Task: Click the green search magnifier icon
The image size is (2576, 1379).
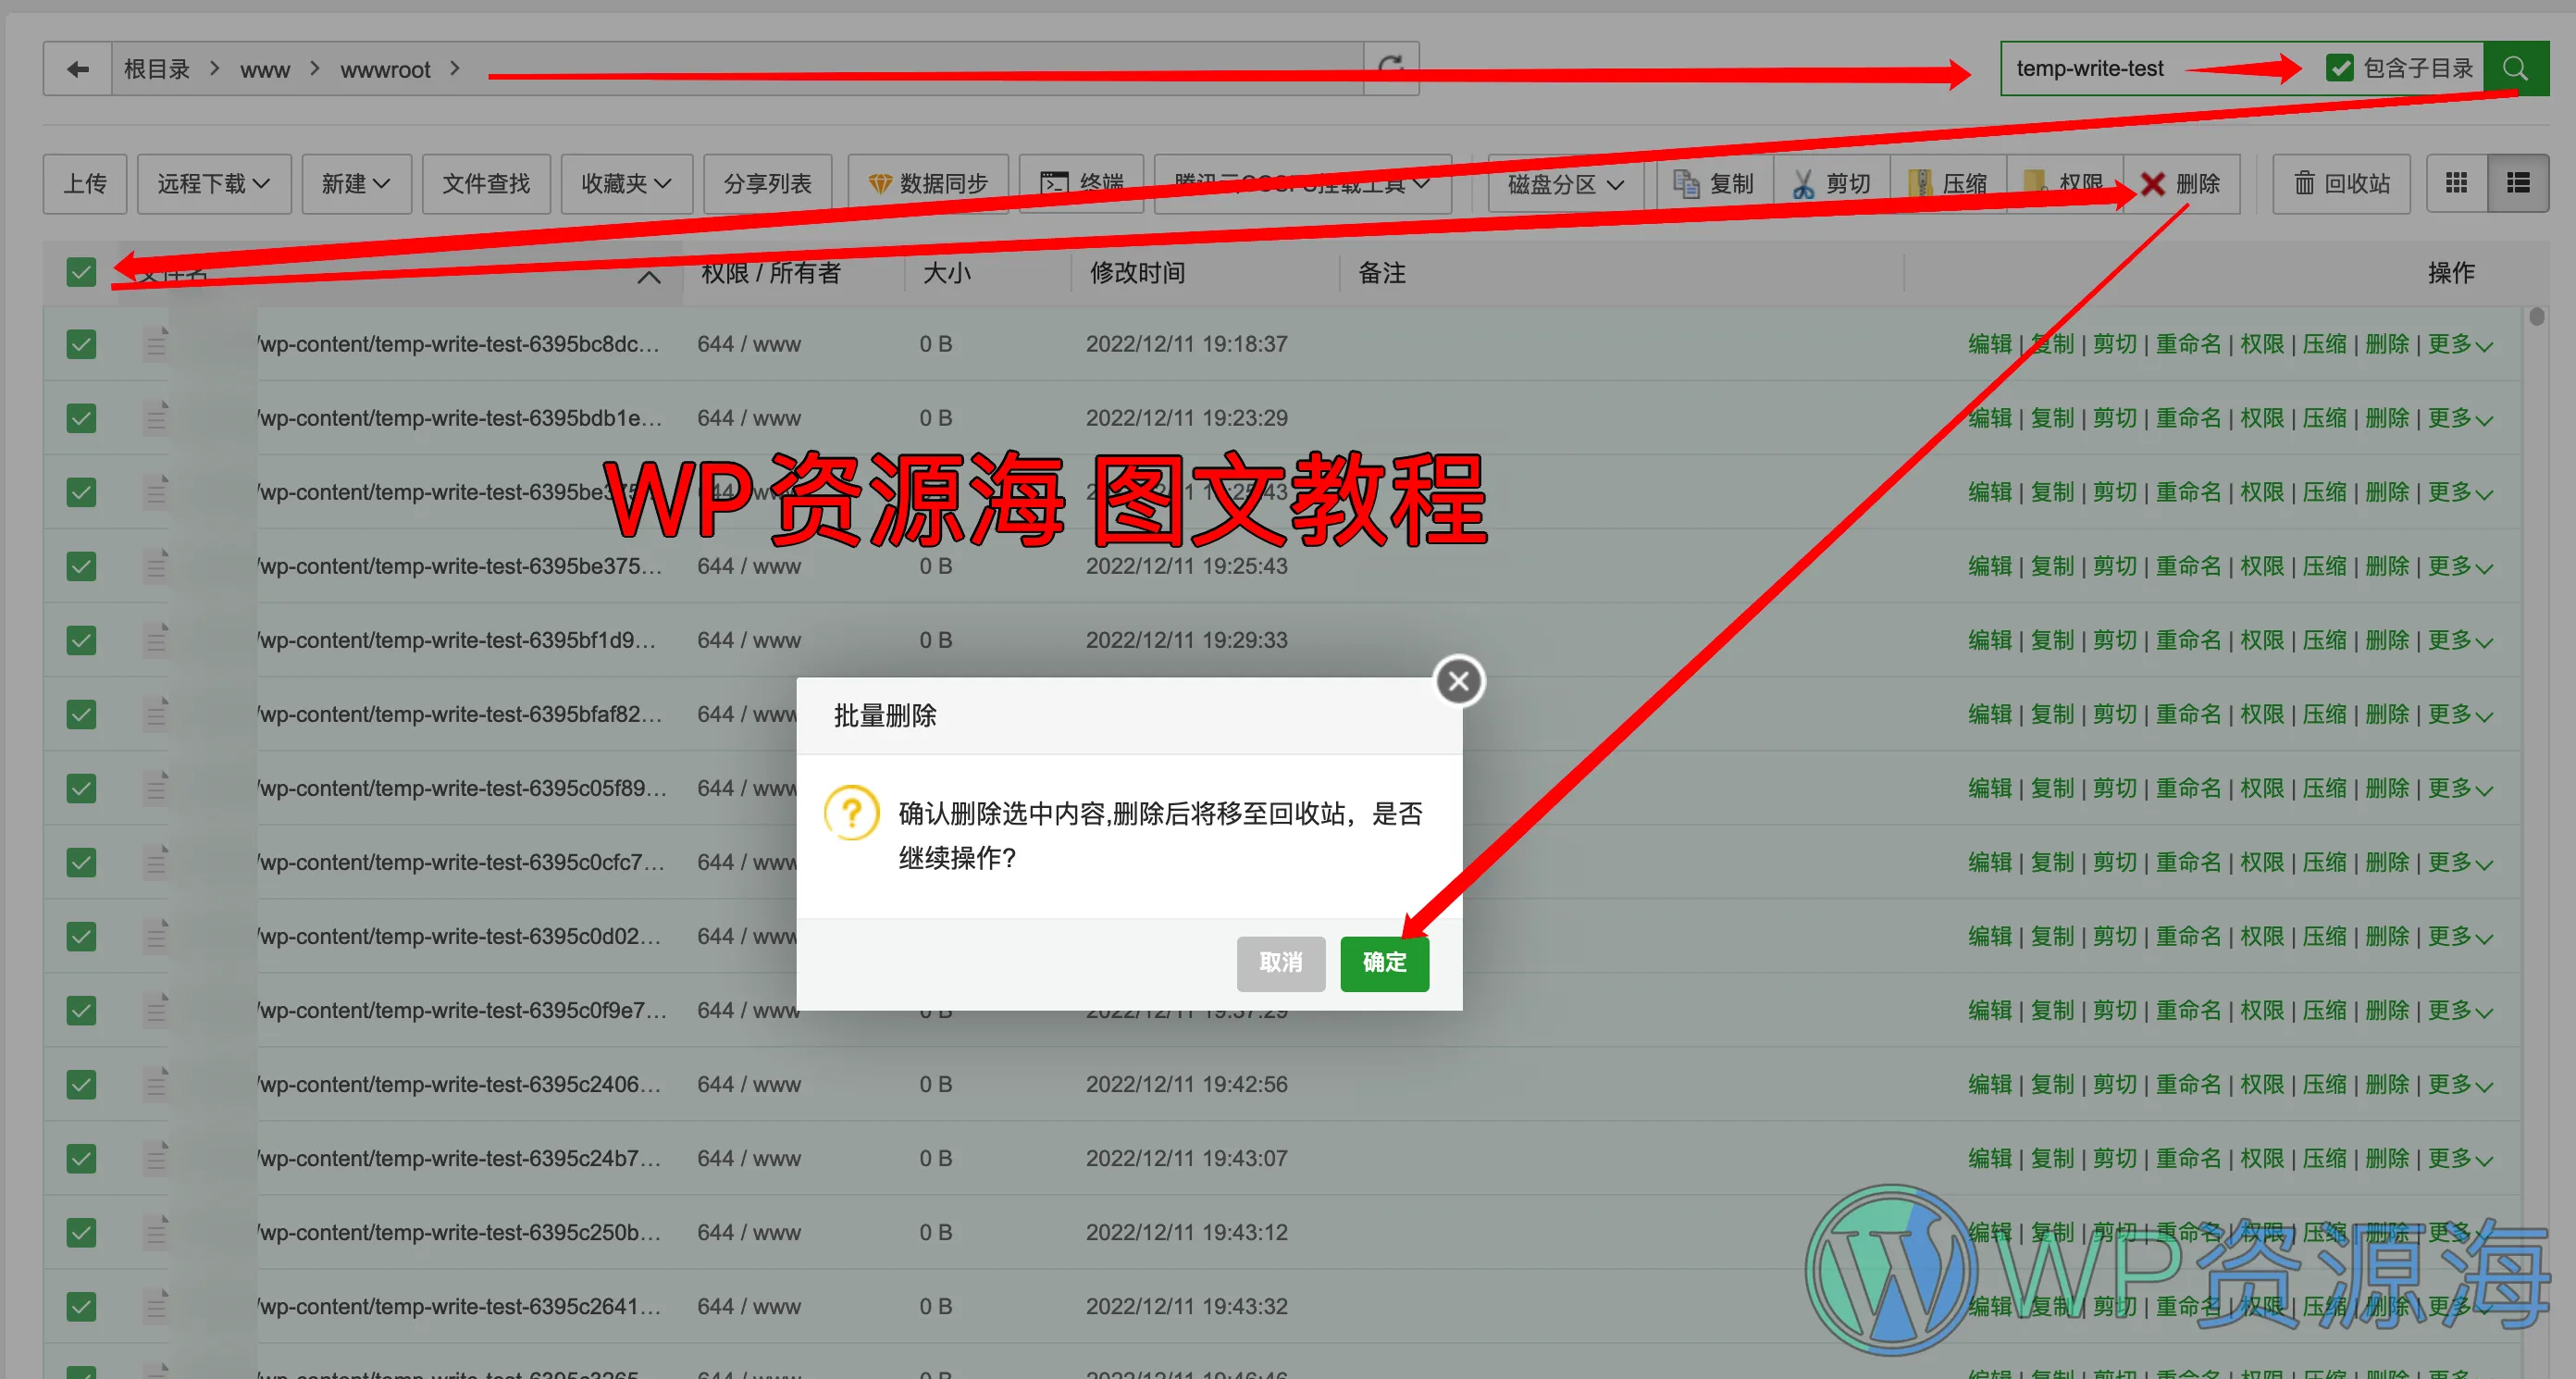Action: click(x=2515, y=69)
